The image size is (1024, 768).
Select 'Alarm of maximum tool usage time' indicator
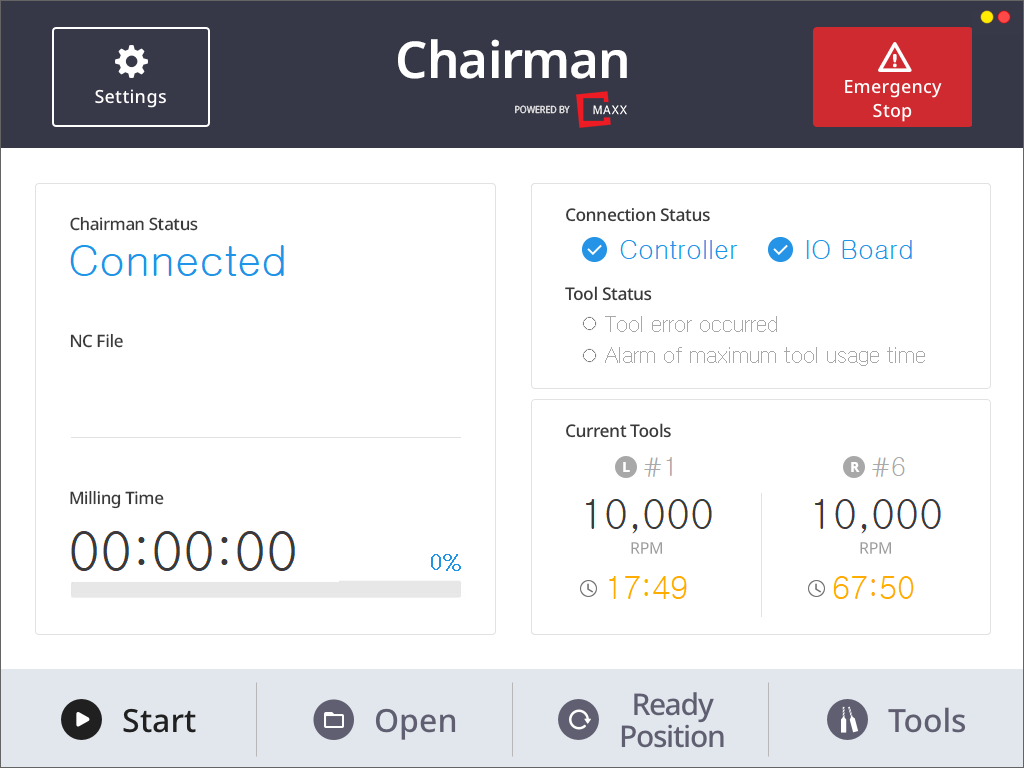pos(589,355)
